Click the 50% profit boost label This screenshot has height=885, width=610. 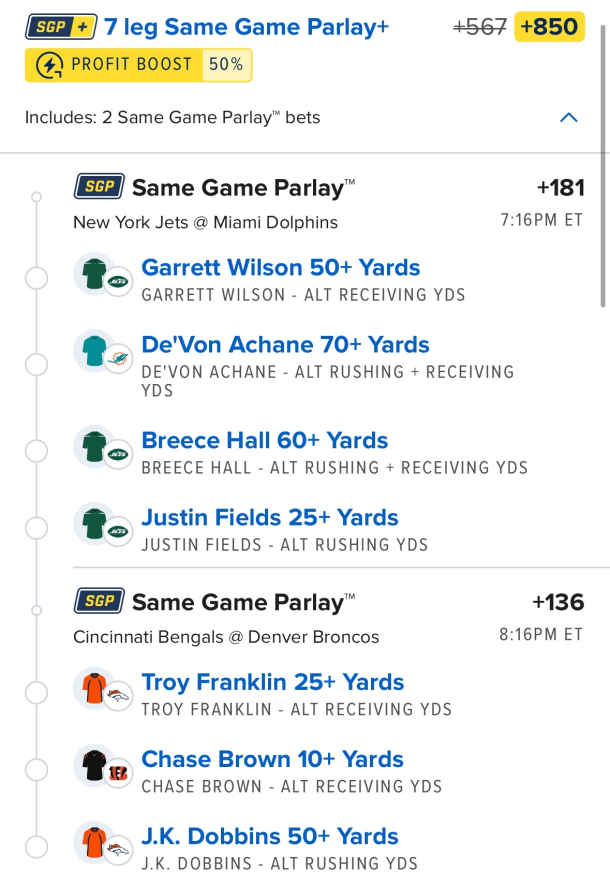click(x=225, y=65)
